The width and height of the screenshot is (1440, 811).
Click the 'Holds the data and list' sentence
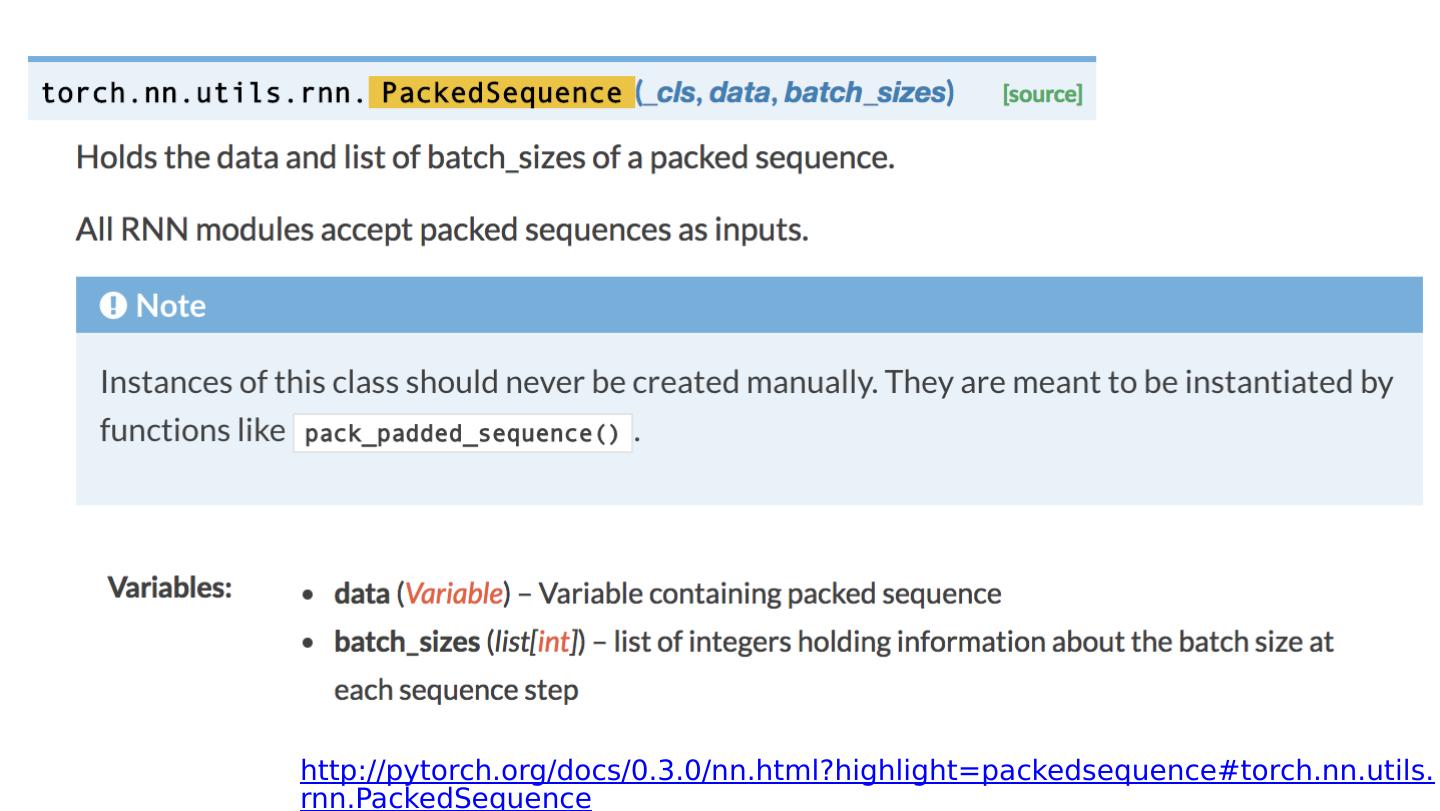tap(484, 159)
